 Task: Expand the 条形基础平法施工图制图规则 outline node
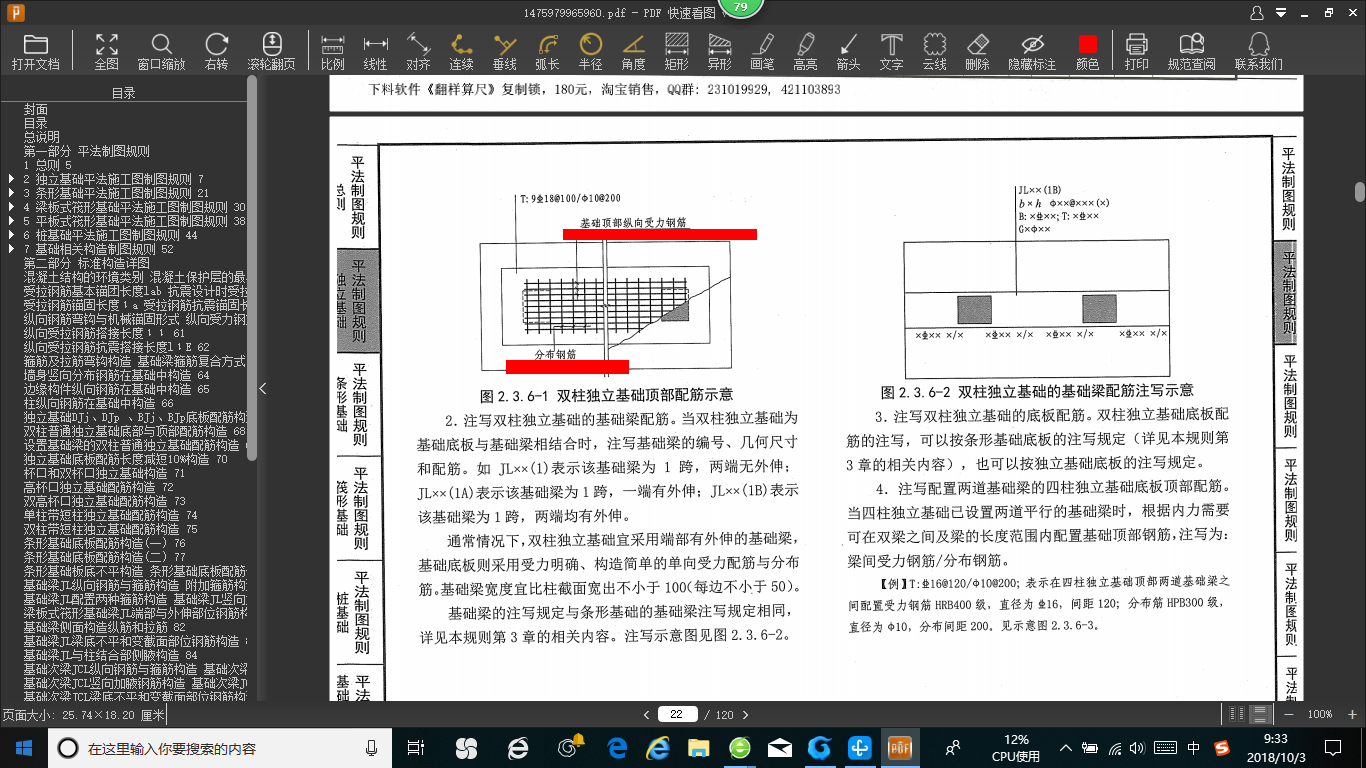[11, 193]
